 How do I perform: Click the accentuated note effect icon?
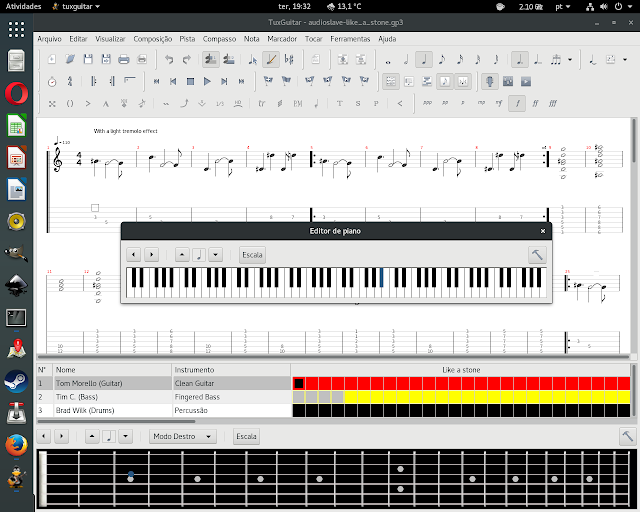click(x=88, y=104)
